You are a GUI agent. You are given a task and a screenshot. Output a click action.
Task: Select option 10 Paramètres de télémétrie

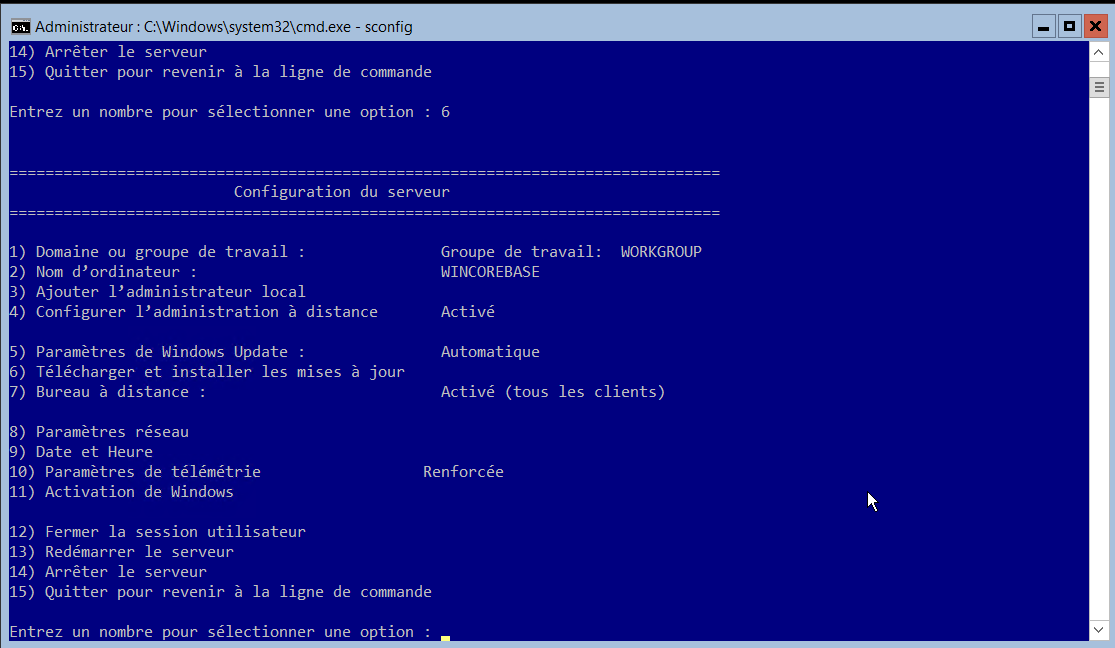tap(135, 471)
